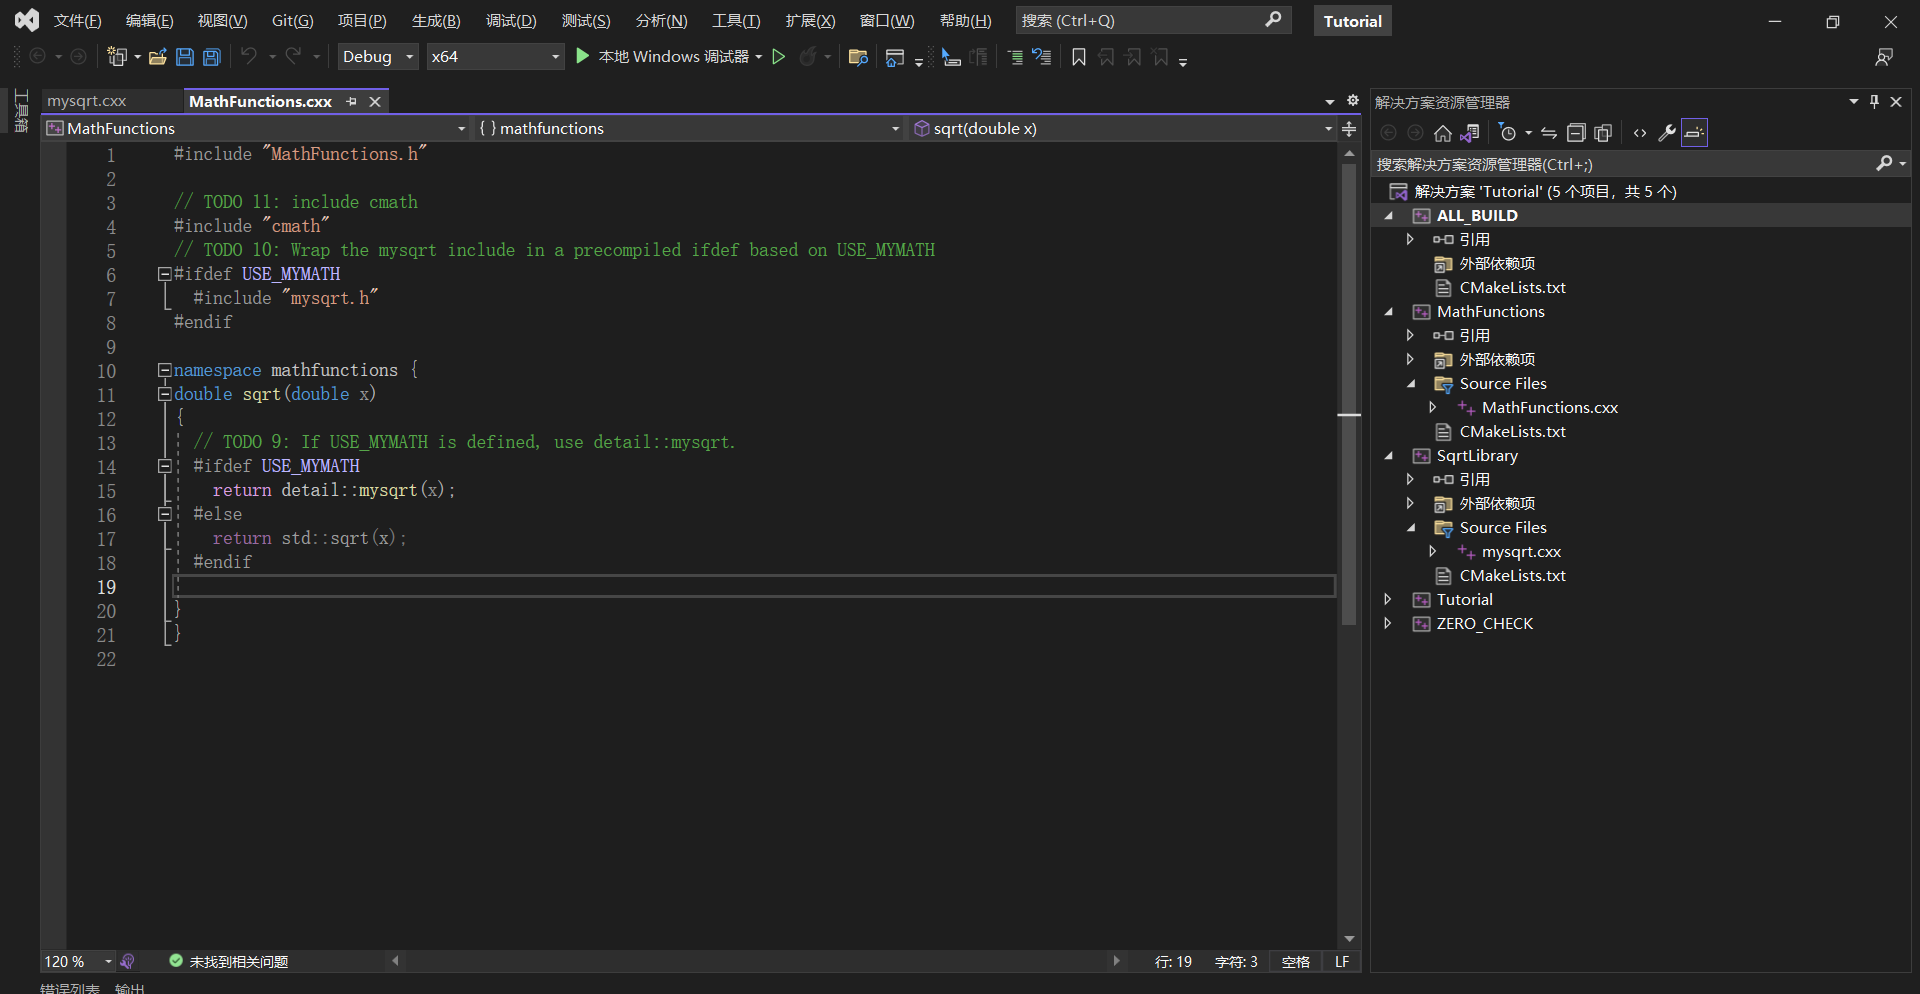This screenshot has height=994, width=1920.
Task: Toggle the Preview Selected Items button
Action: (x=1694, y=133)
